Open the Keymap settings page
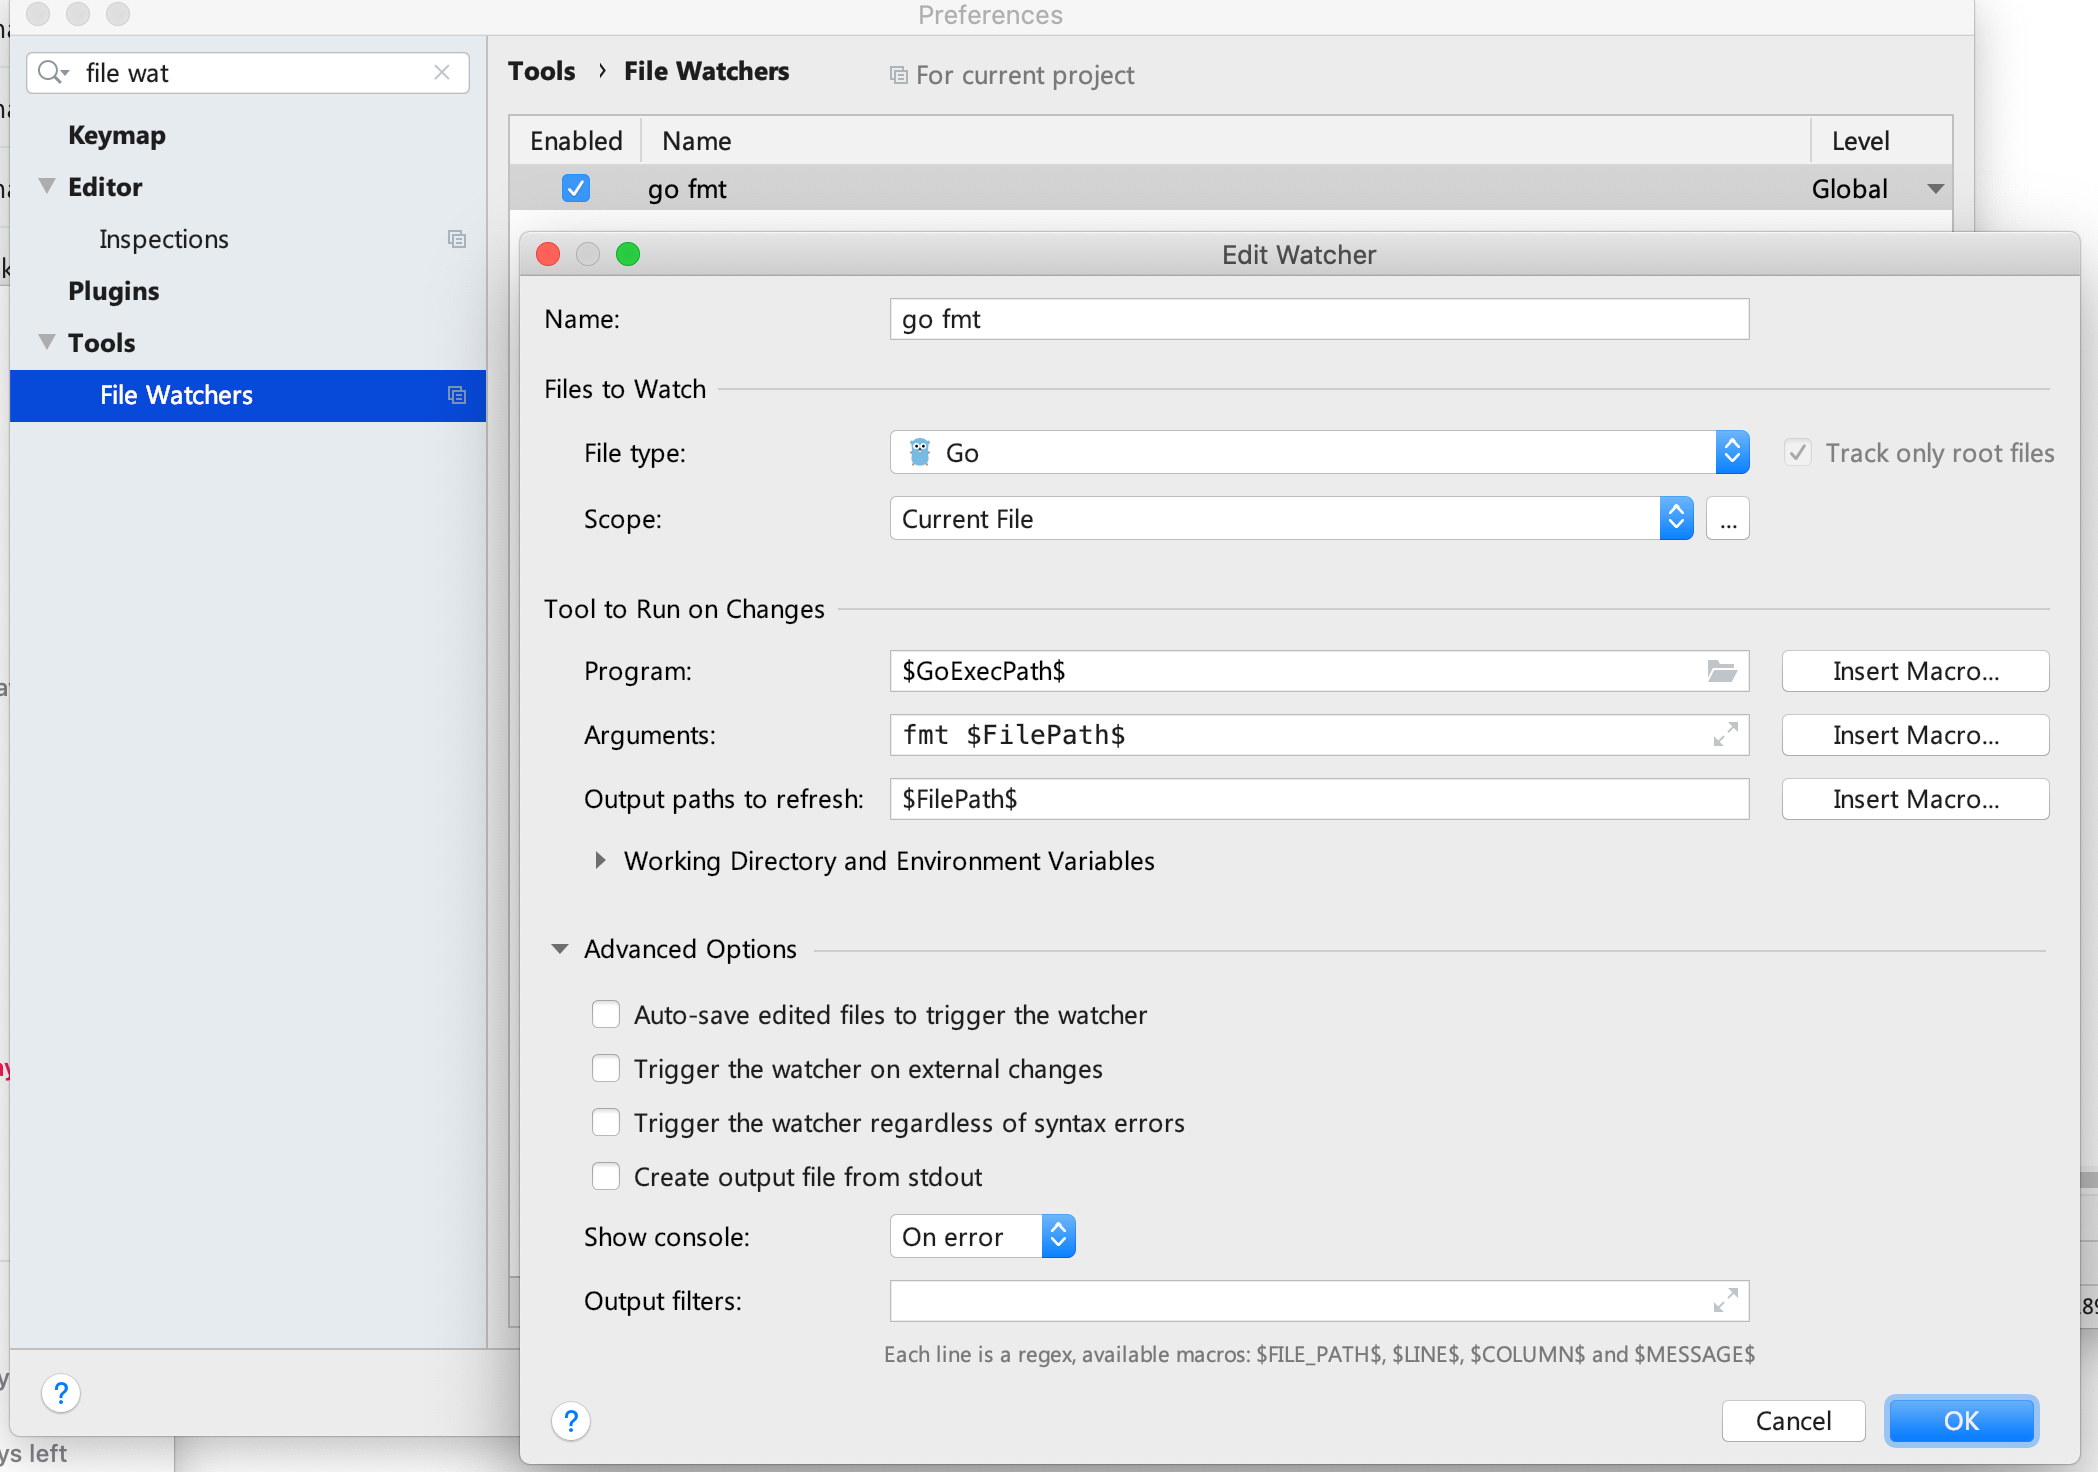2098x1472 pixels. [x=117, y=135]
